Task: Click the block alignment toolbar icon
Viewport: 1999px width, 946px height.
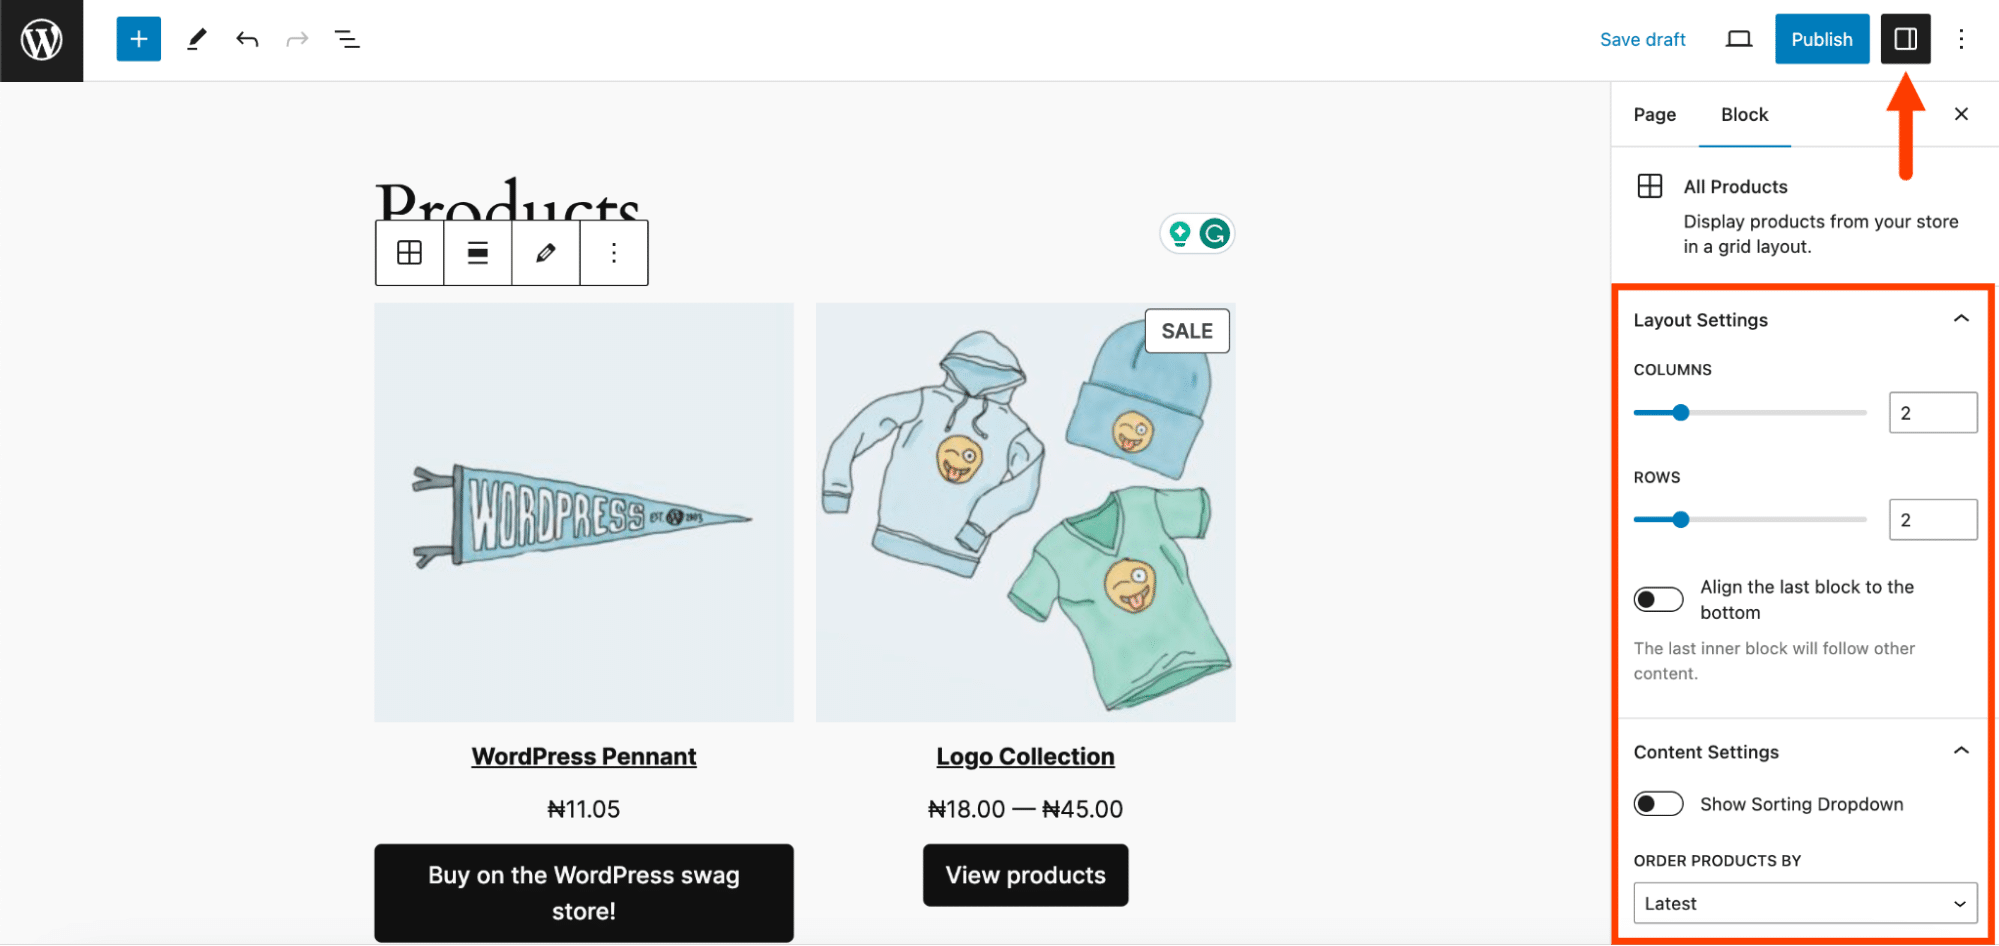Action: [x=478, y=253]
